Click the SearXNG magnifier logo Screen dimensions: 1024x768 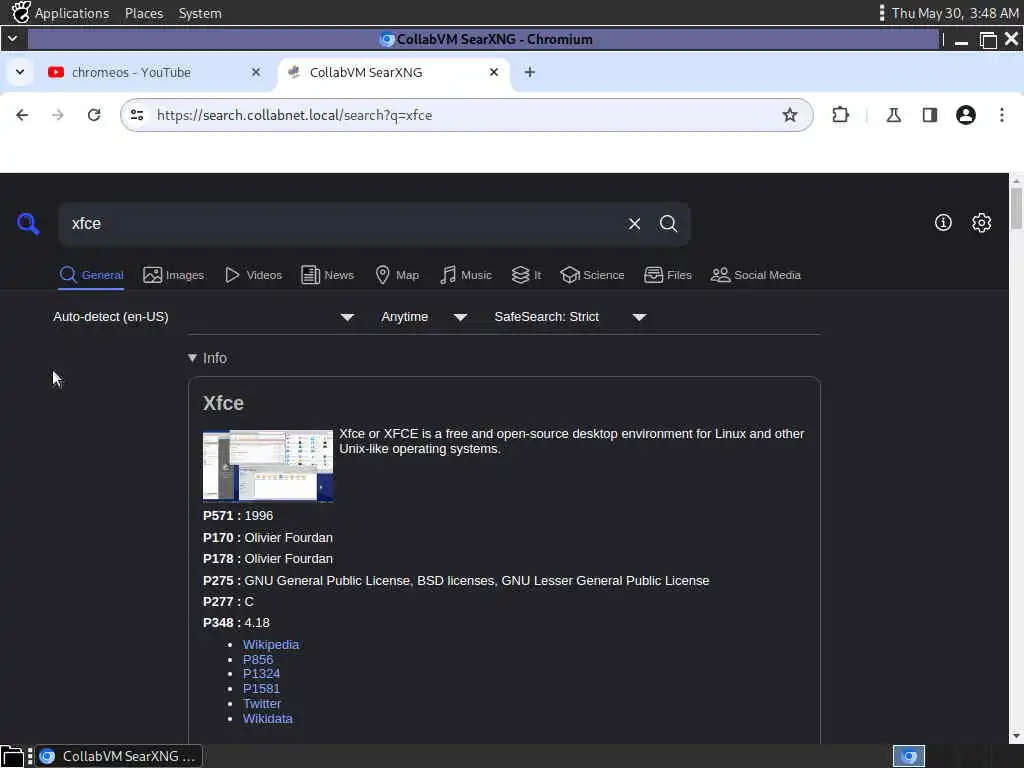(x=28, y=223)
